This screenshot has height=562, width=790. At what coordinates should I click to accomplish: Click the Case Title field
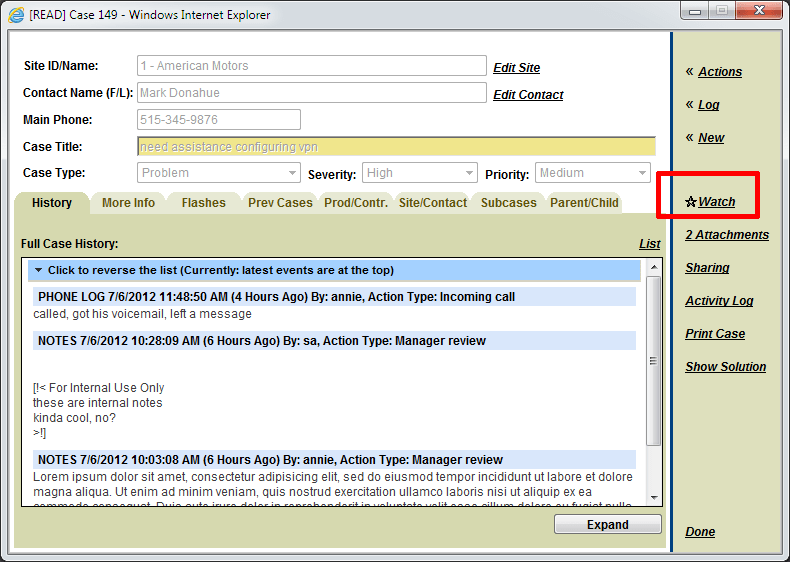tap(396, 147)
